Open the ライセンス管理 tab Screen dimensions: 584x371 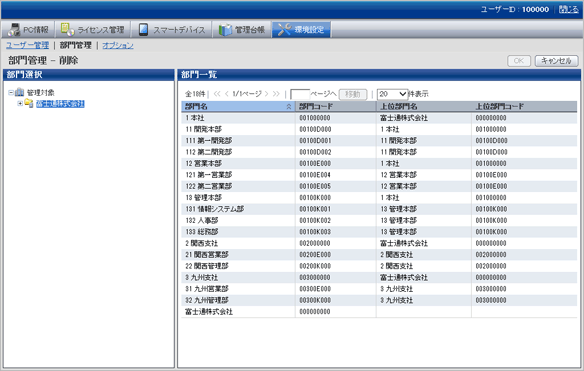click(x=93, y=29)
